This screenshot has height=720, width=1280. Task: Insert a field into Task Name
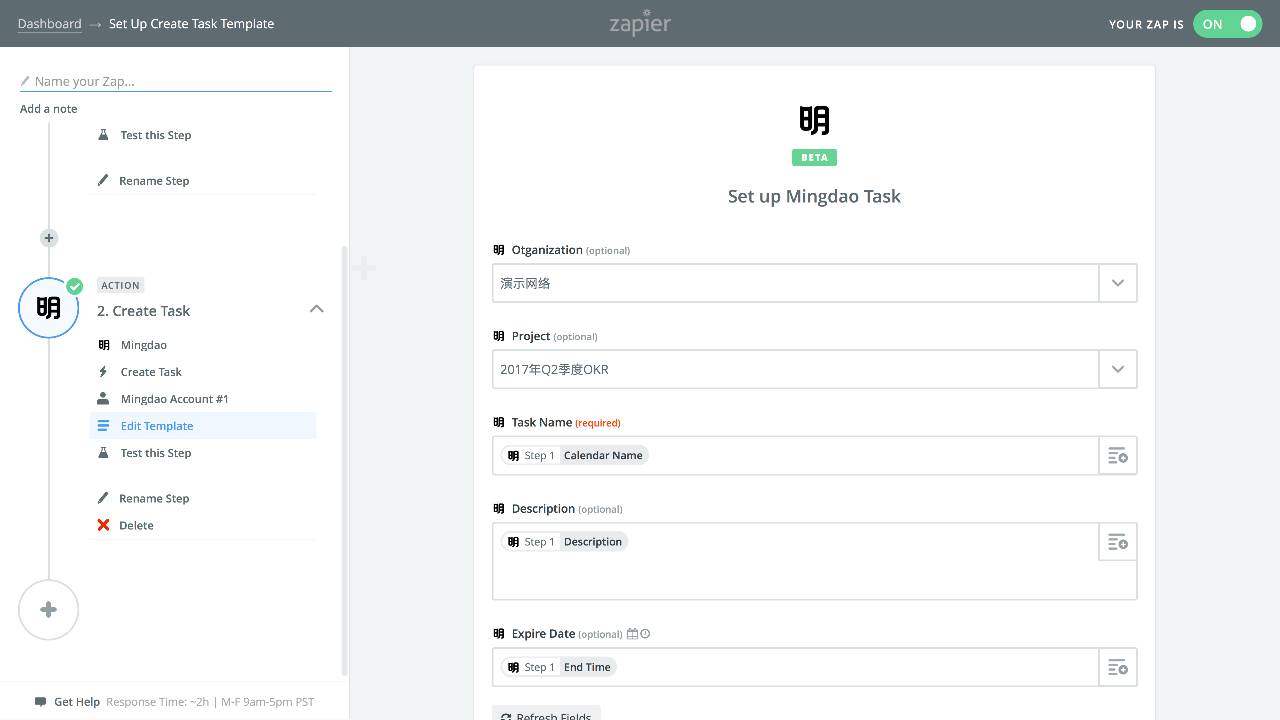(x=1118, y=456)
